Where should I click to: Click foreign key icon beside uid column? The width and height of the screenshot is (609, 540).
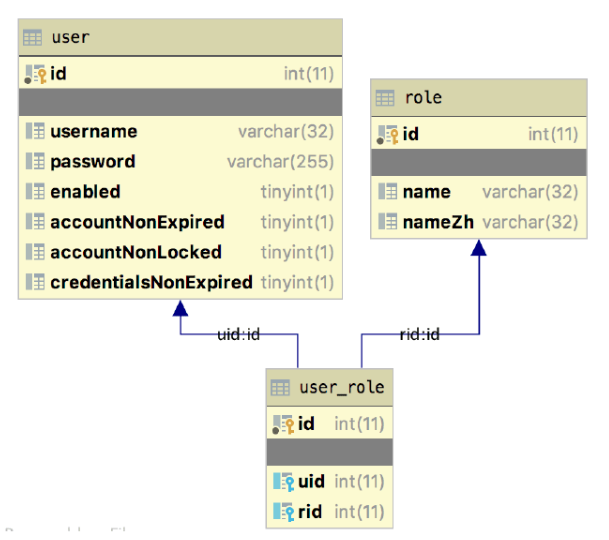(x=283, y=482)
